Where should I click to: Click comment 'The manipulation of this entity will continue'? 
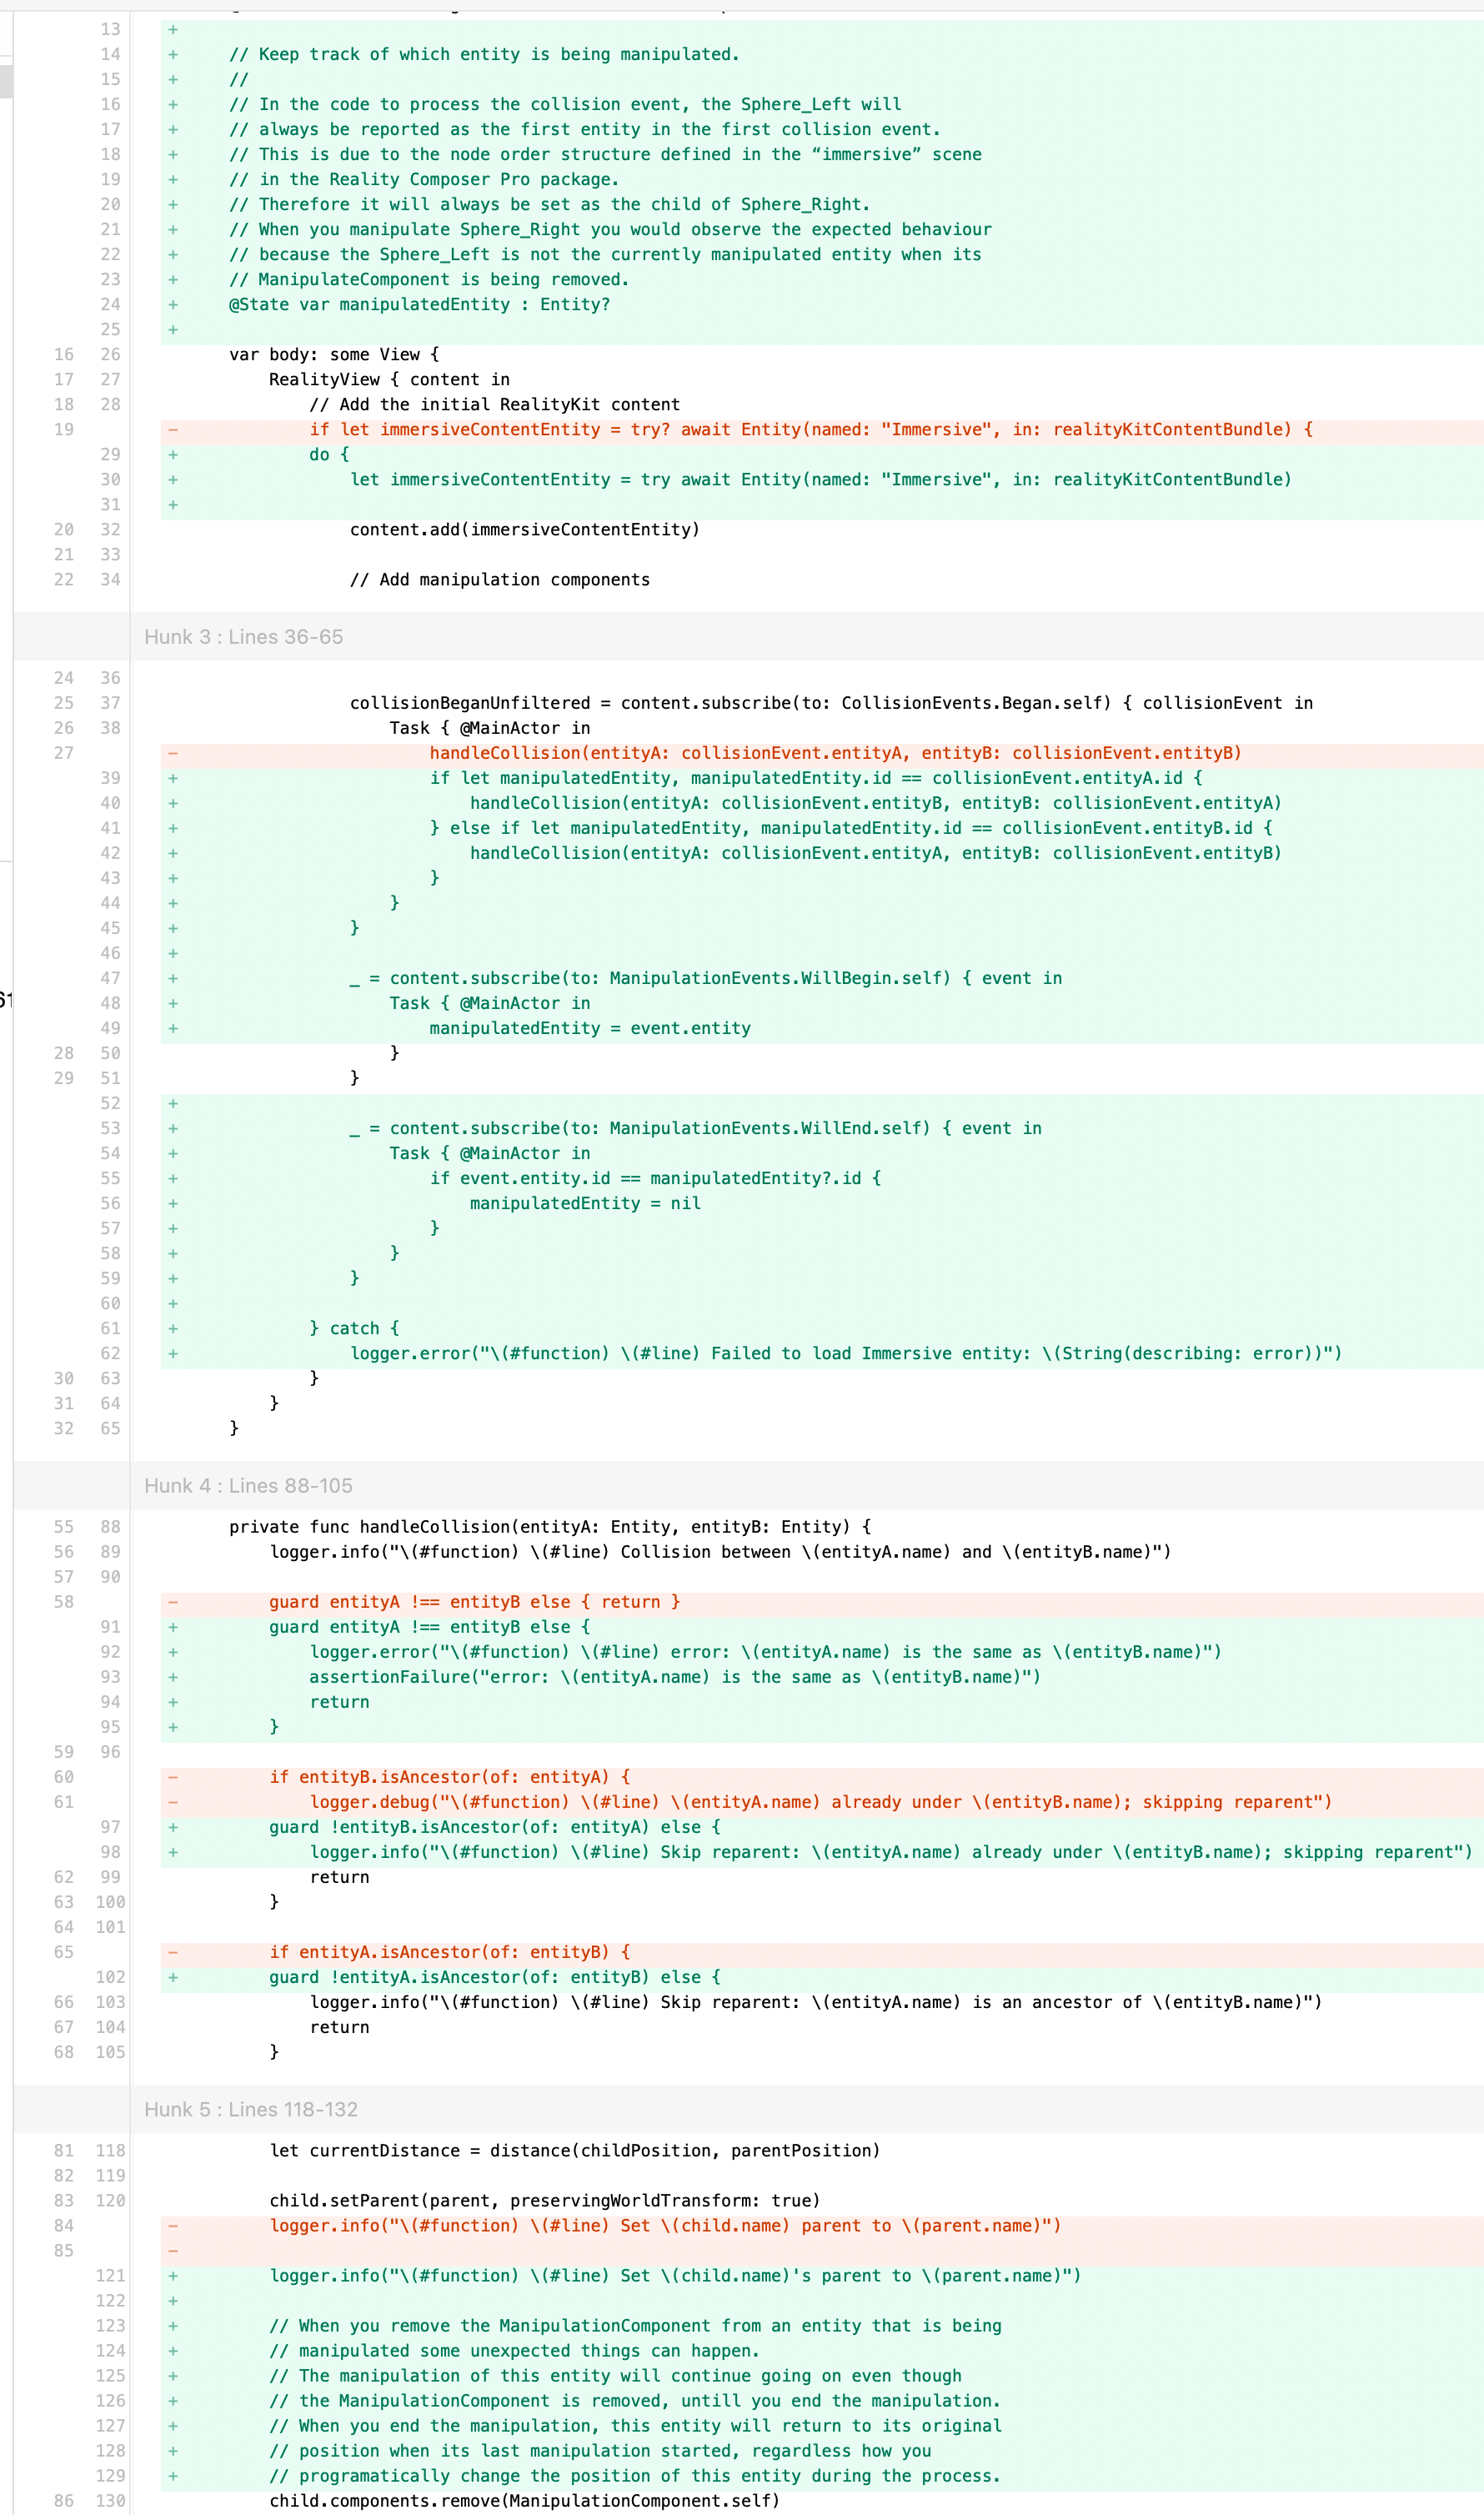[x=615, y=2376]
